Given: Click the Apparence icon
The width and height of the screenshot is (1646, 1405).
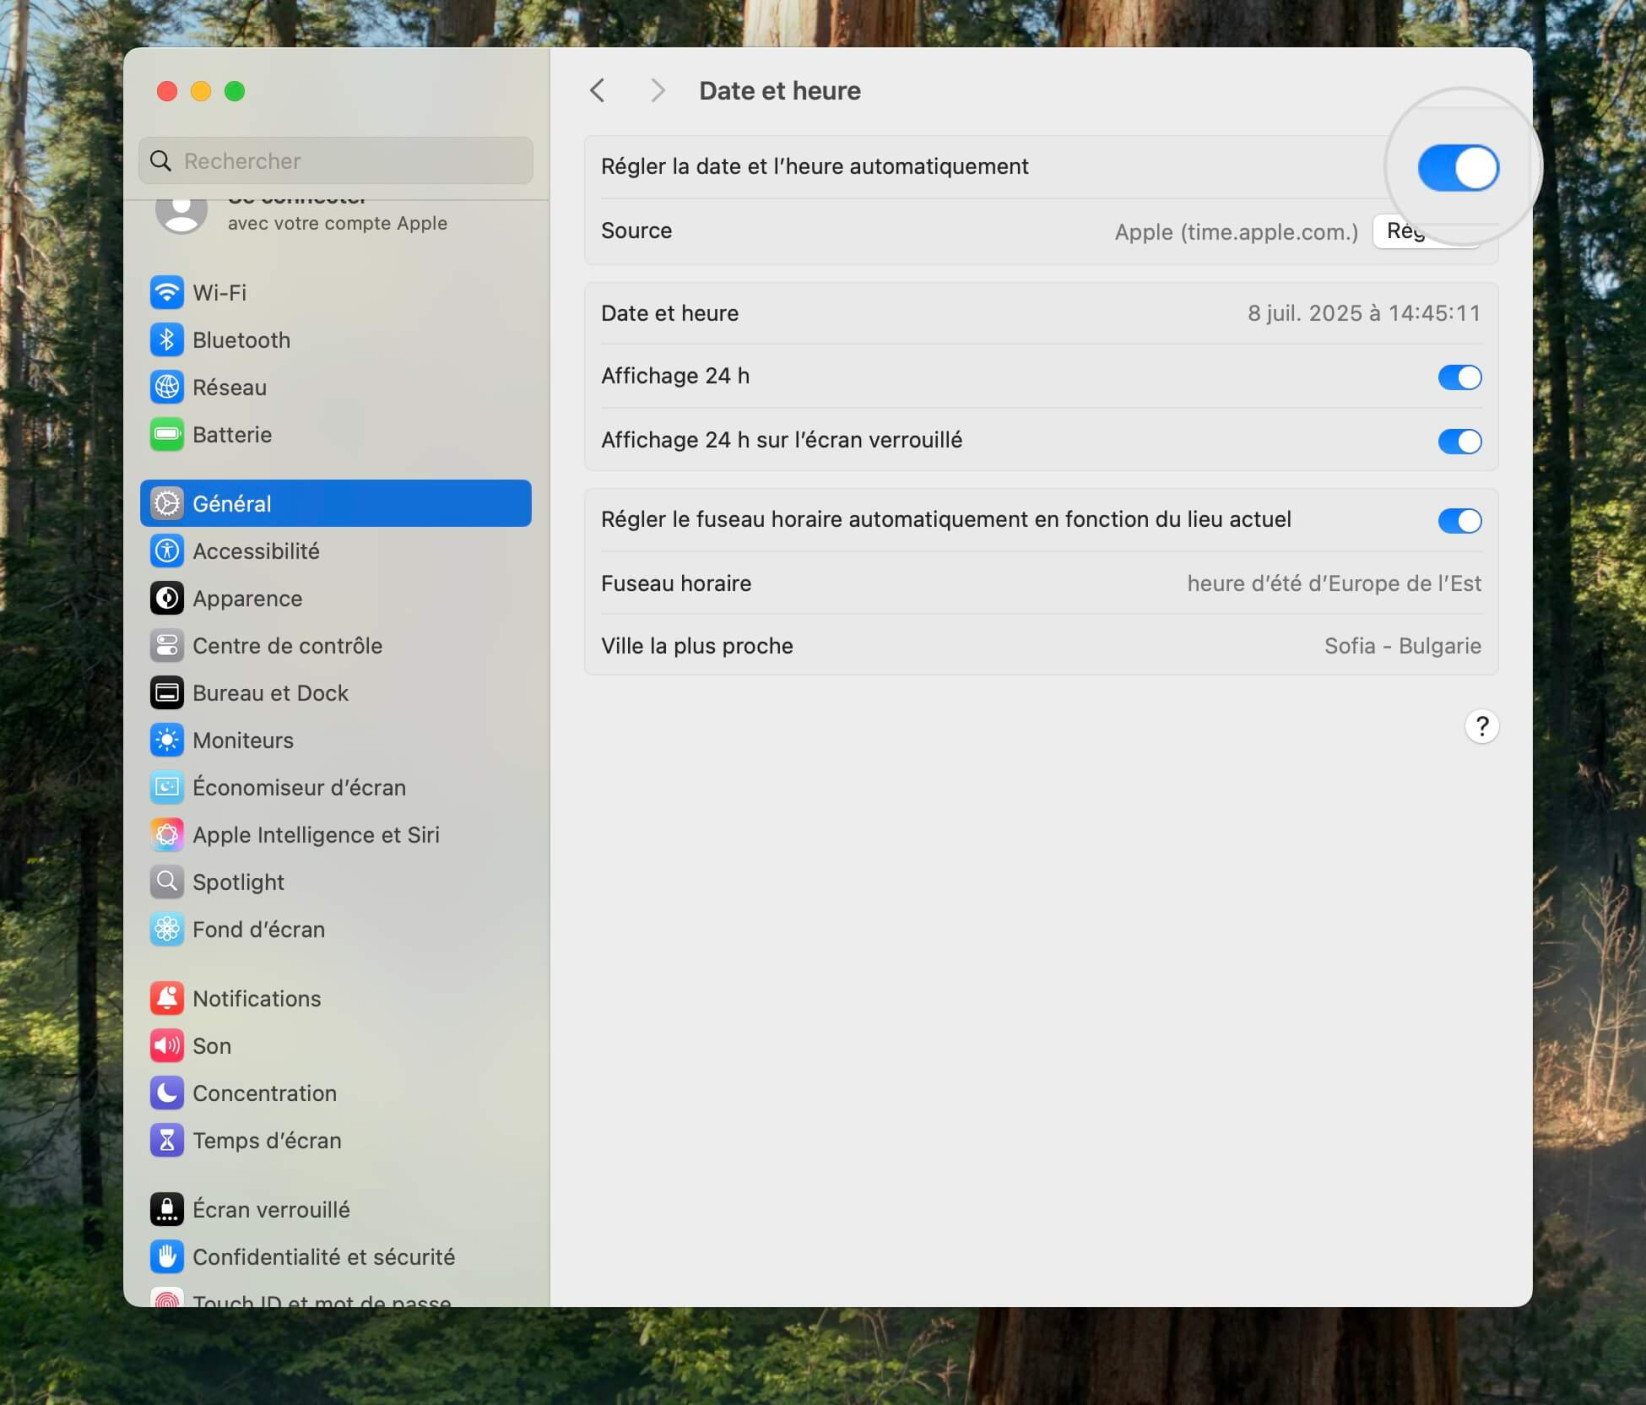Looking at the screenshot, I should coord(167,598).
